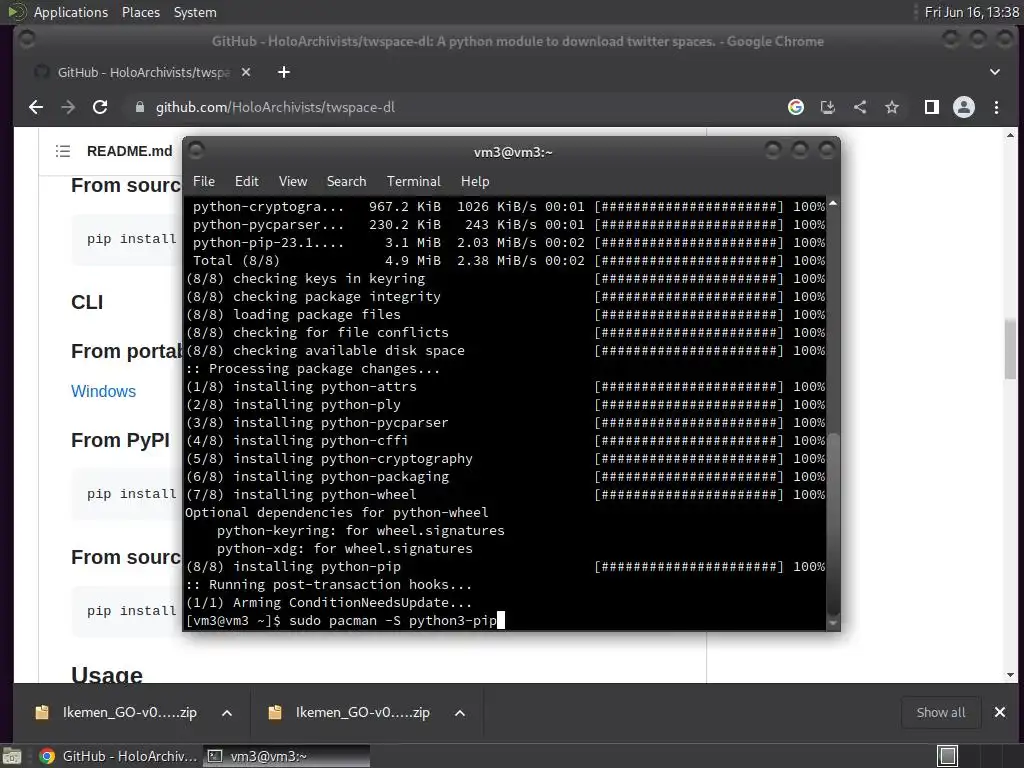Open the terminal View menu
1024x768 pixels.
pyautogui.click(x=293, y=181)
